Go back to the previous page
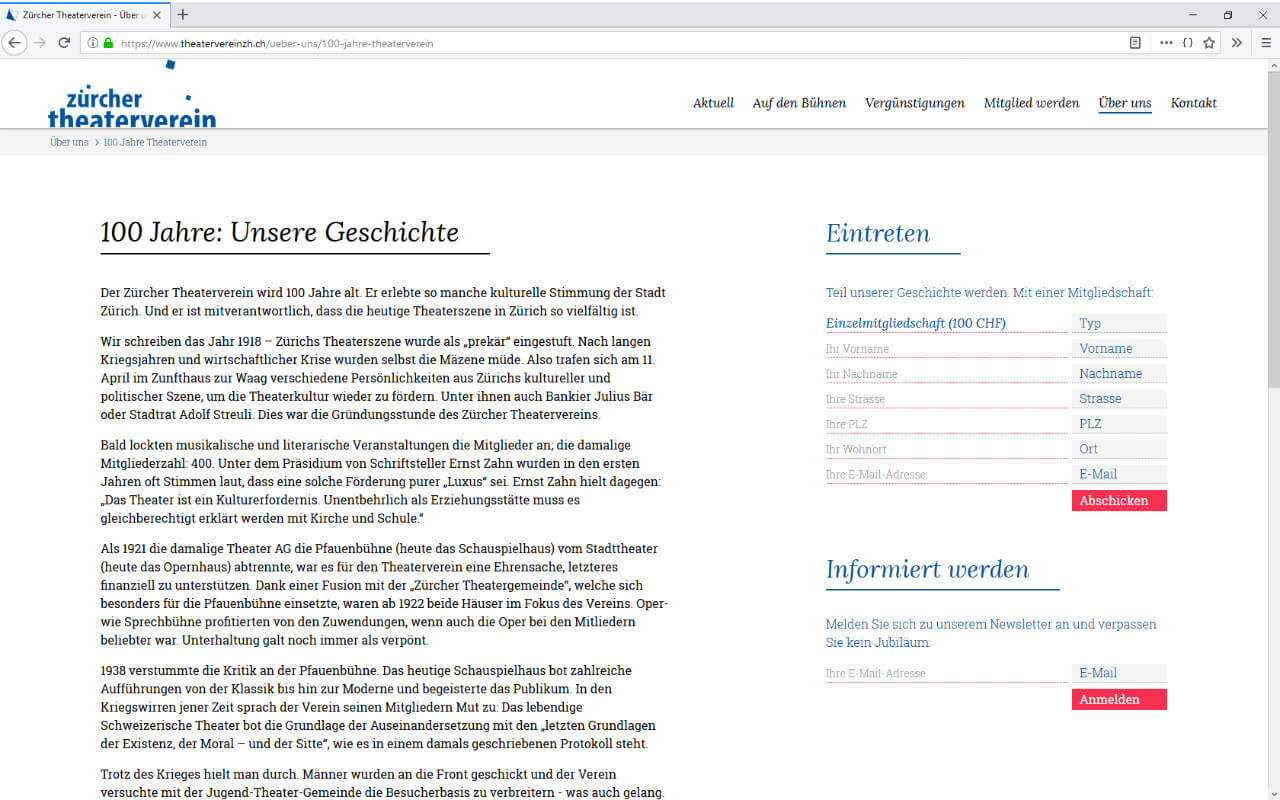 tap(15, 43)
